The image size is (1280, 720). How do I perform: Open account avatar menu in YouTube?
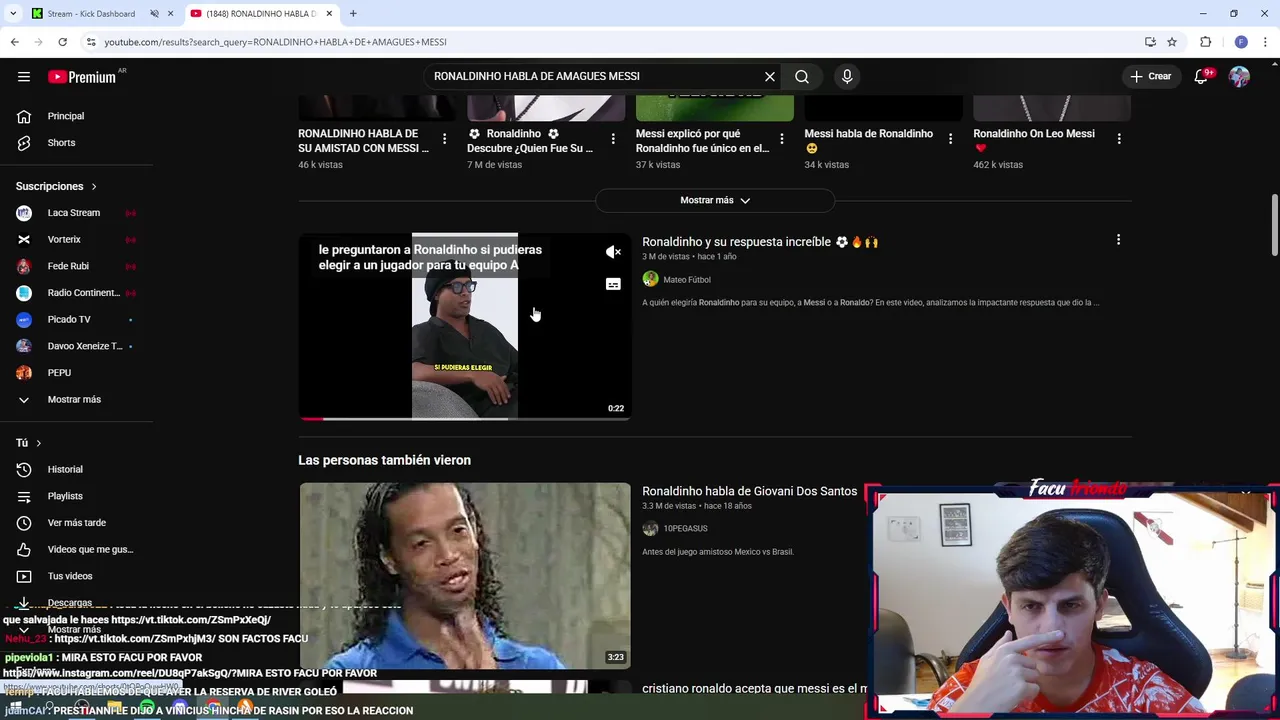(1239, 76)
